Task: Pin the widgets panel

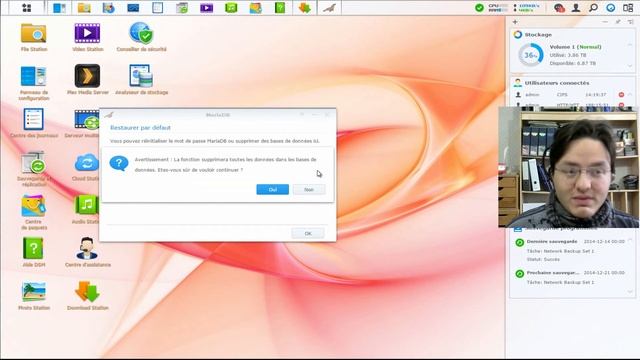Action: [x=618, y=22]
